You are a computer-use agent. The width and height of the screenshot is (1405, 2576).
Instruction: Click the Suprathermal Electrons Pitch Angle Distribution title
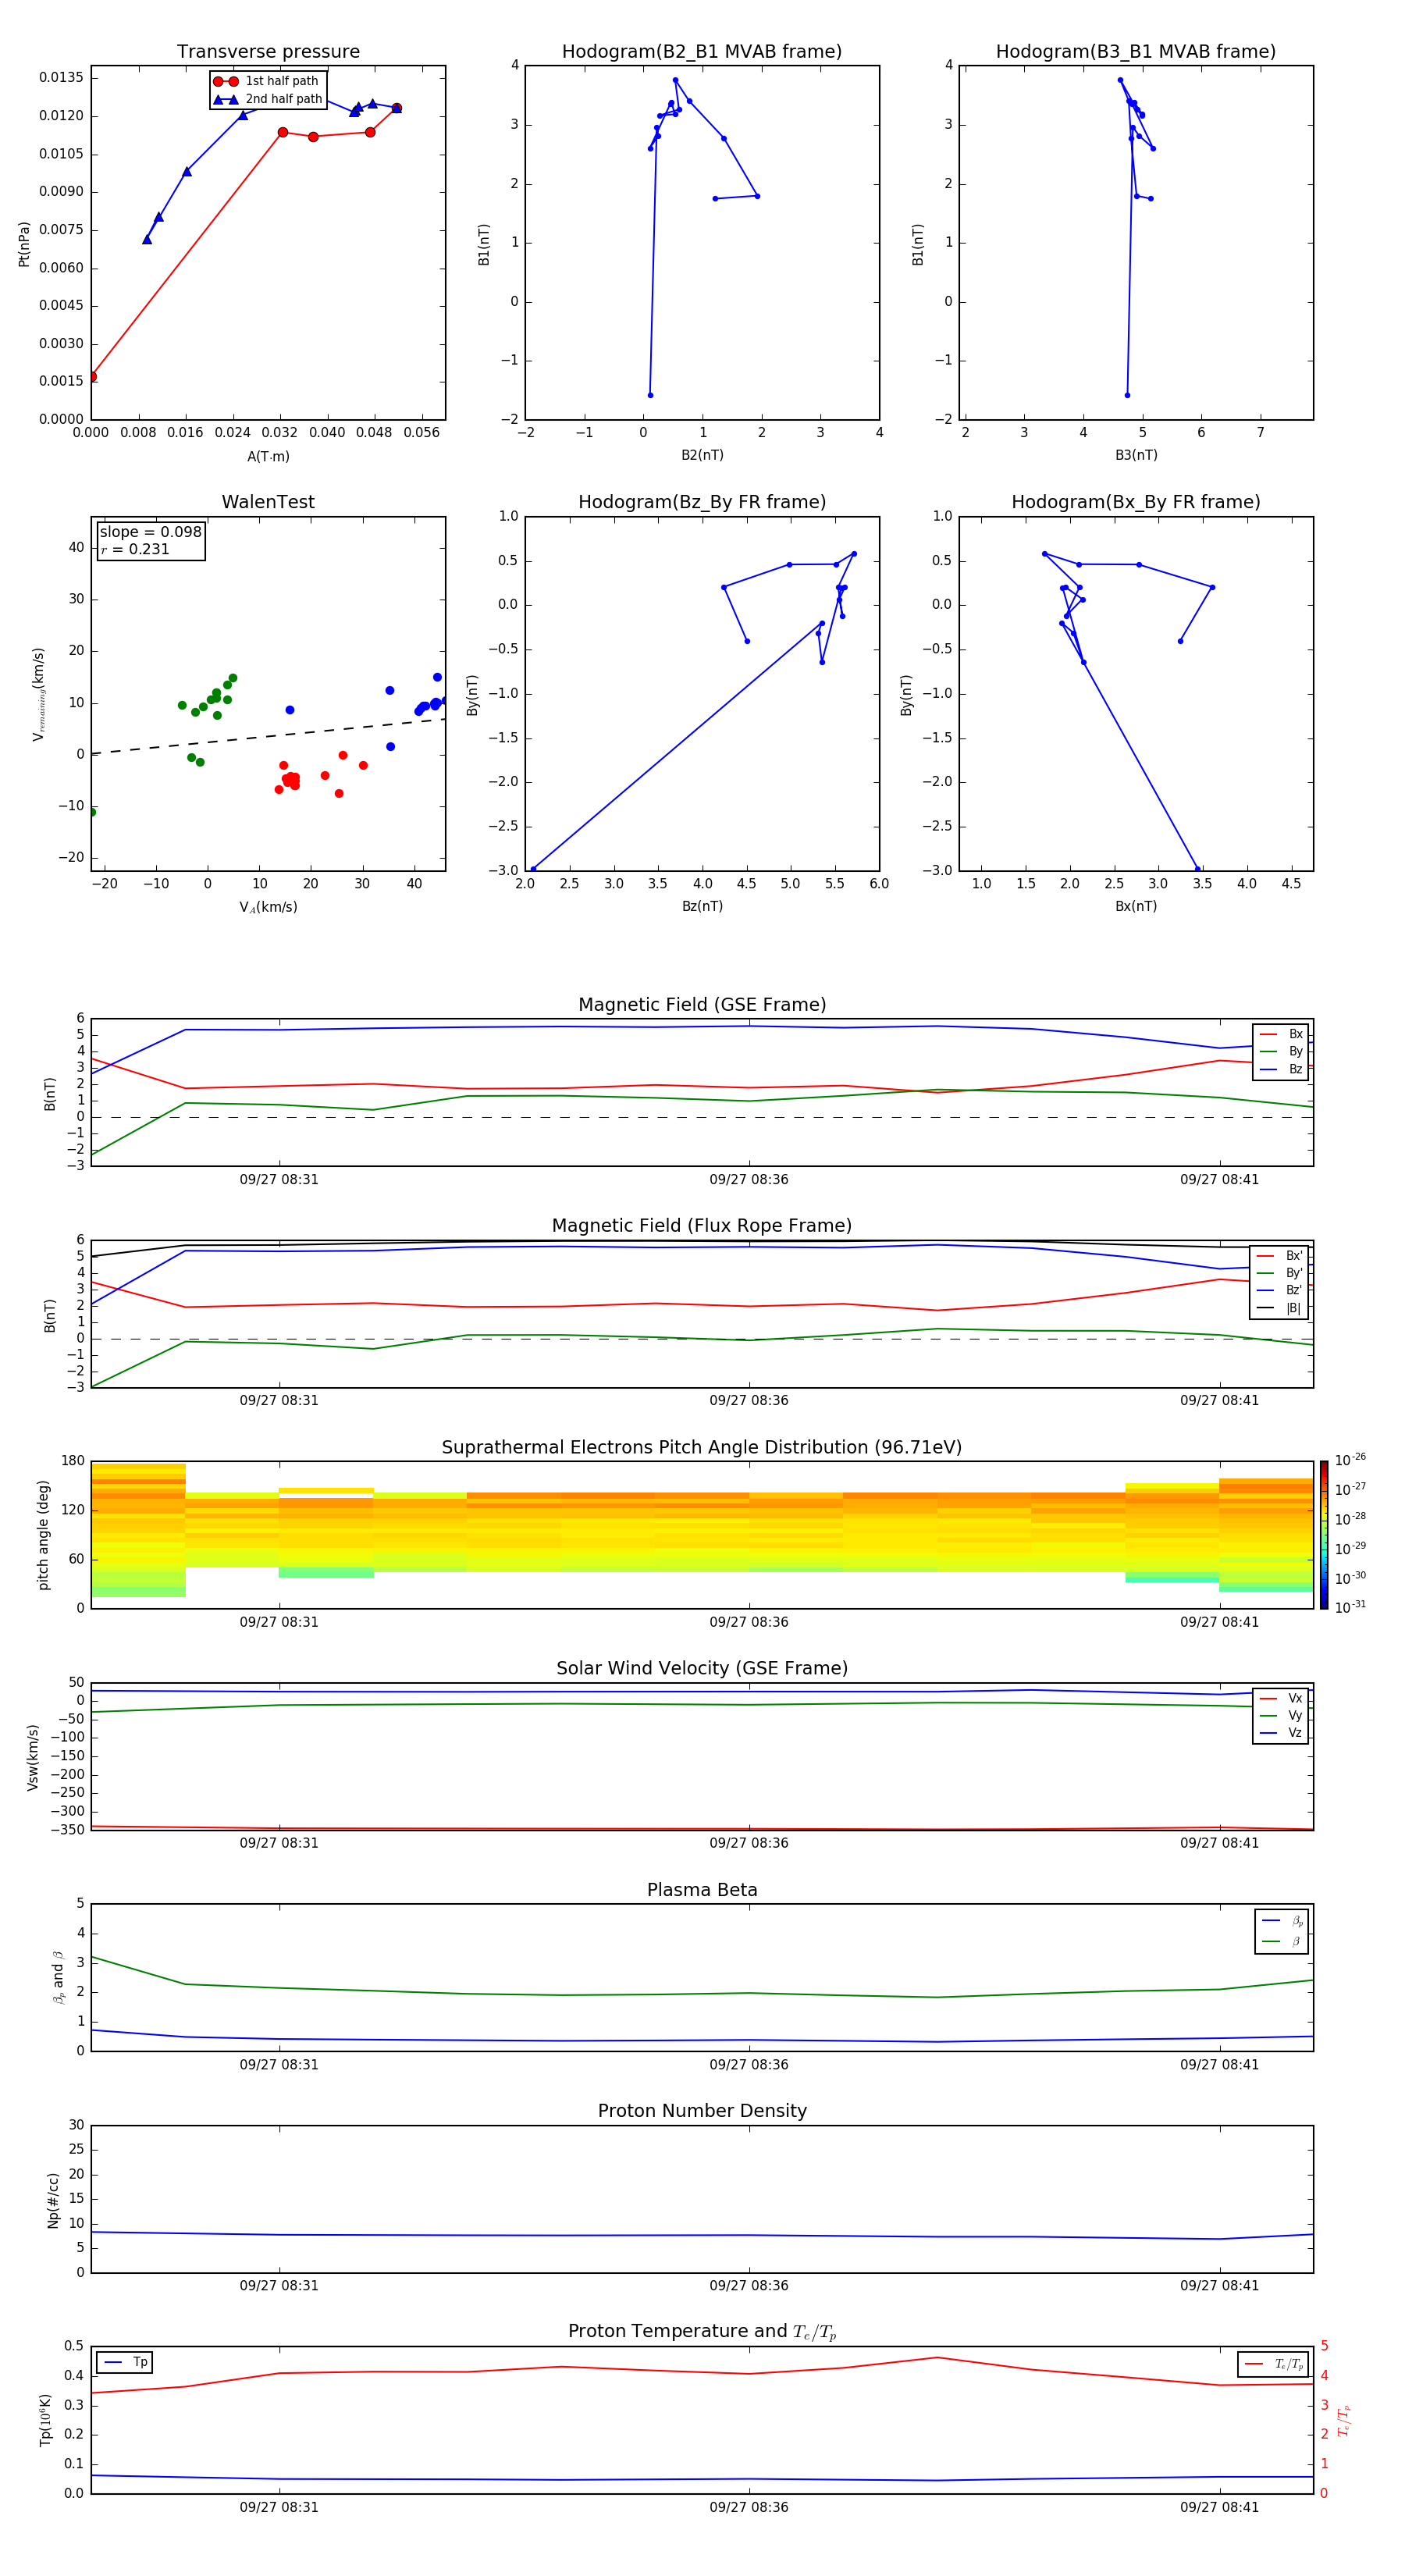[x=702, y=1448]
